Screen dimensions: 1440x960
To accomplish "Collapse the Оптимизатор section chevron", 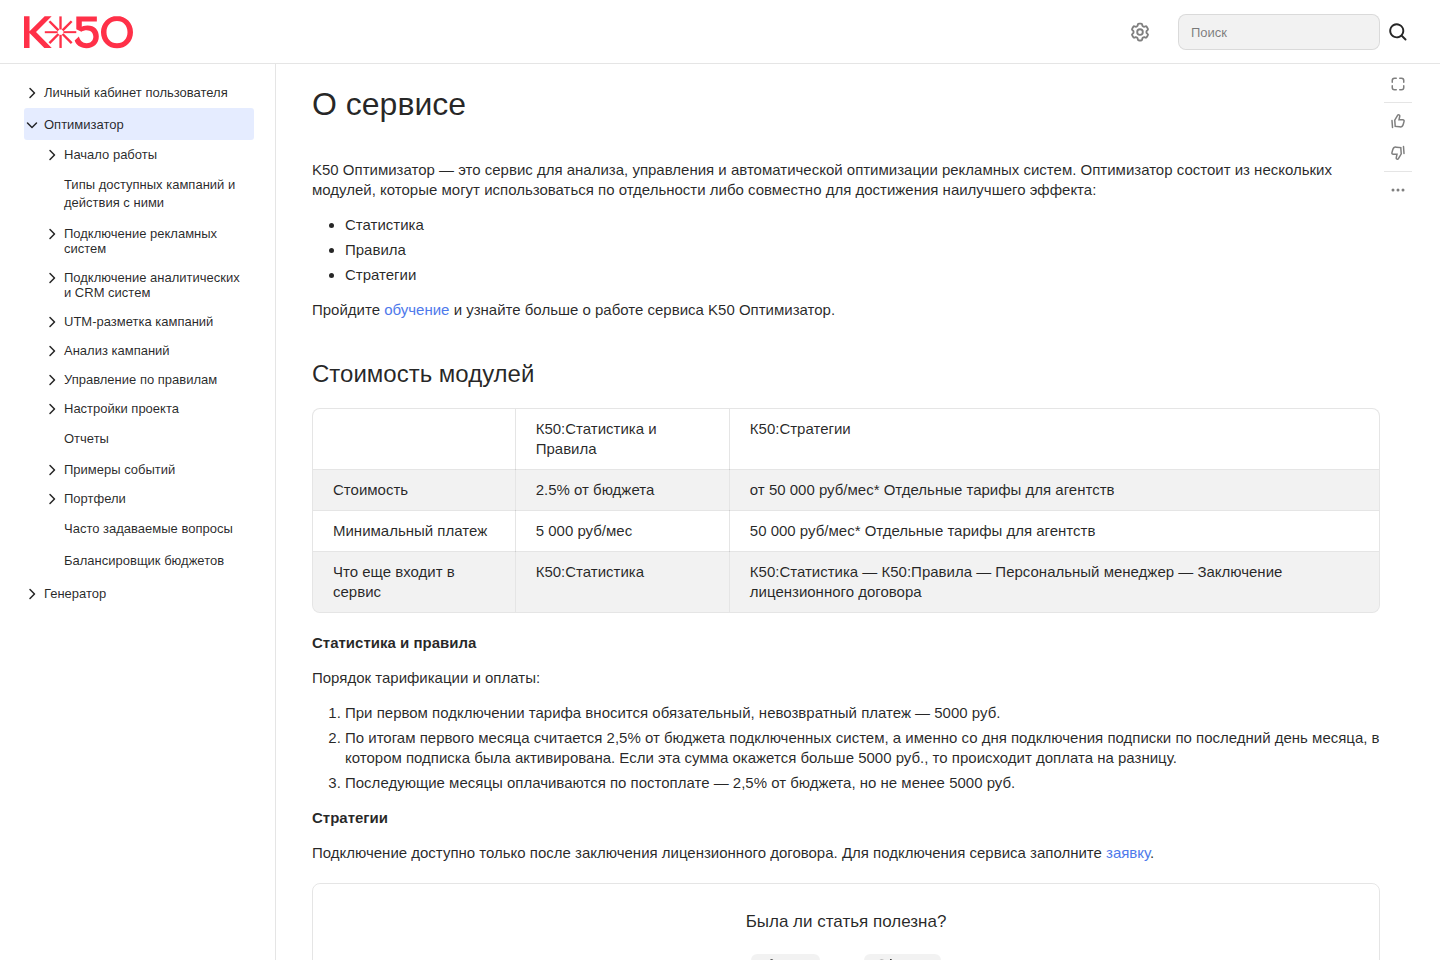I will tap(32, 125).
